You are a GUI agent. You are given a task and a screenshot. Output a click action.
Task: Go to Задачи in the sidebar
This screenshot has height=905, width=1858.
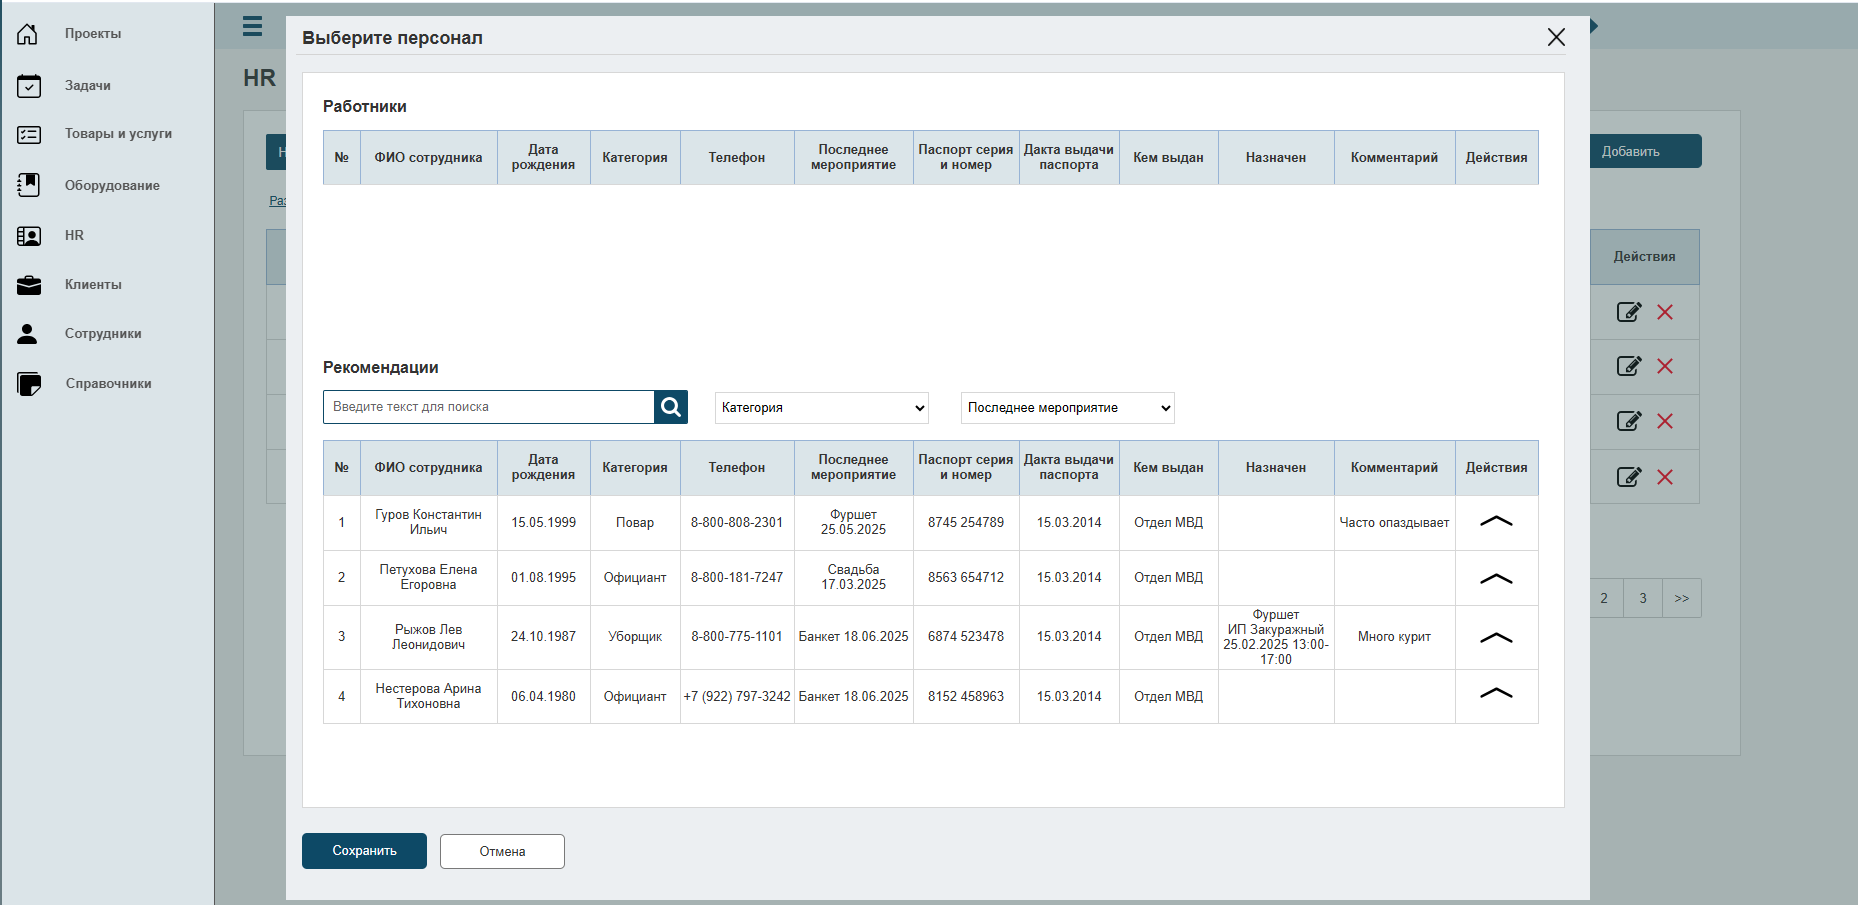88,86
